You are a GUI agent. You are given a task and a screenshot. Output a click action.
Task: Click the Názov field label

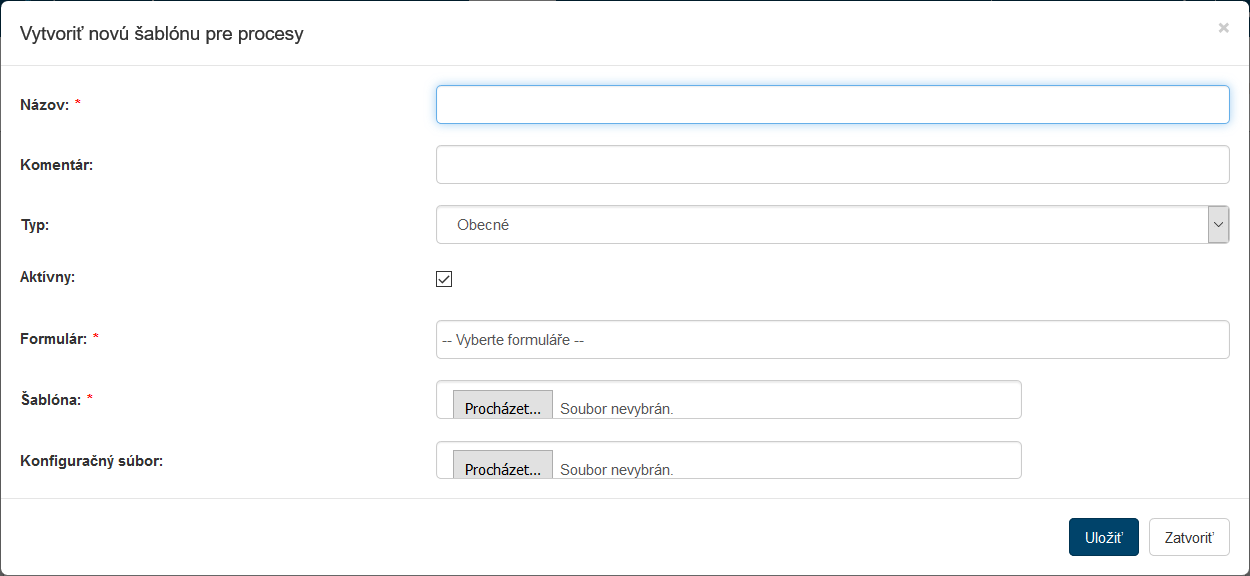tap(45, 104)
